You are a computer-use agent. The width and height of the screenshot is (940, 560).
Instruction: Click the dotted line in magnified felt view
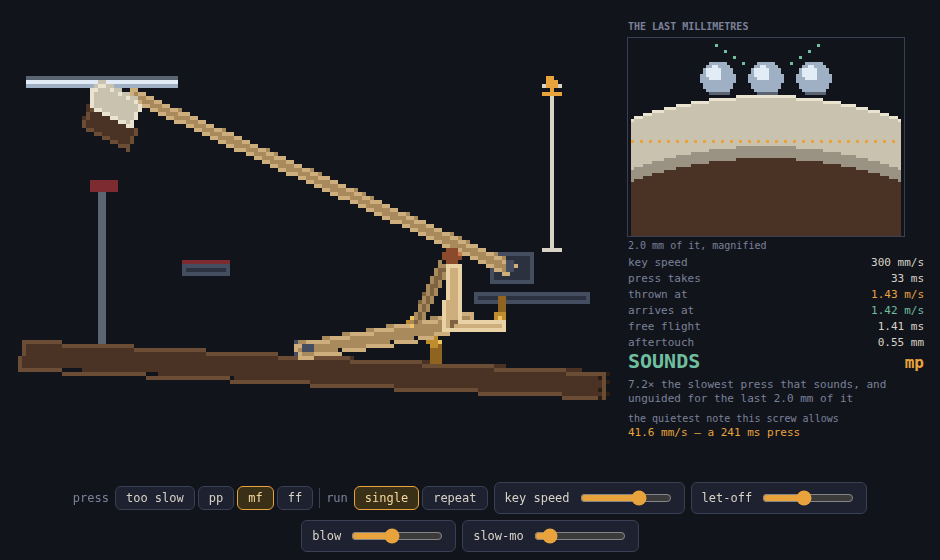click(766, 141)
